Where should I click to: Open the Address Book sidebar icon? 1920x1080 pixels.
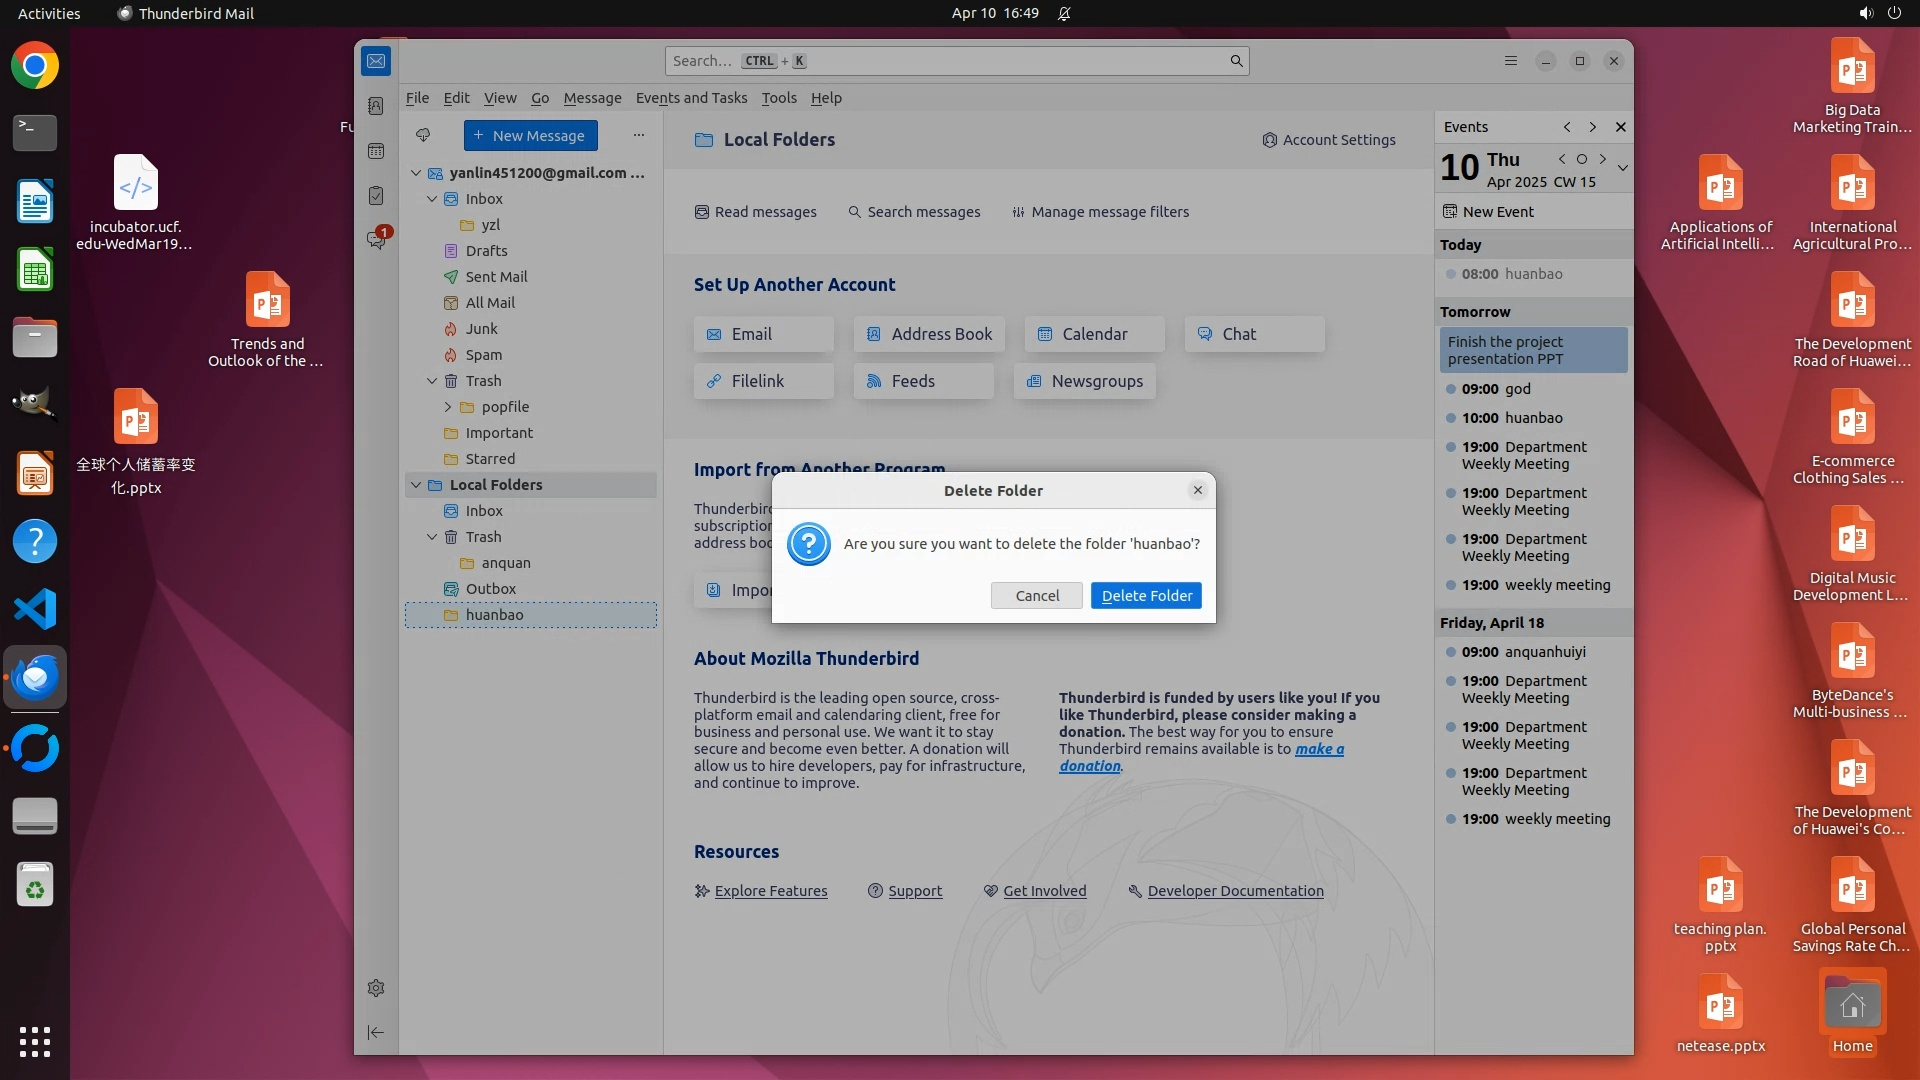[x=376, y=106]
